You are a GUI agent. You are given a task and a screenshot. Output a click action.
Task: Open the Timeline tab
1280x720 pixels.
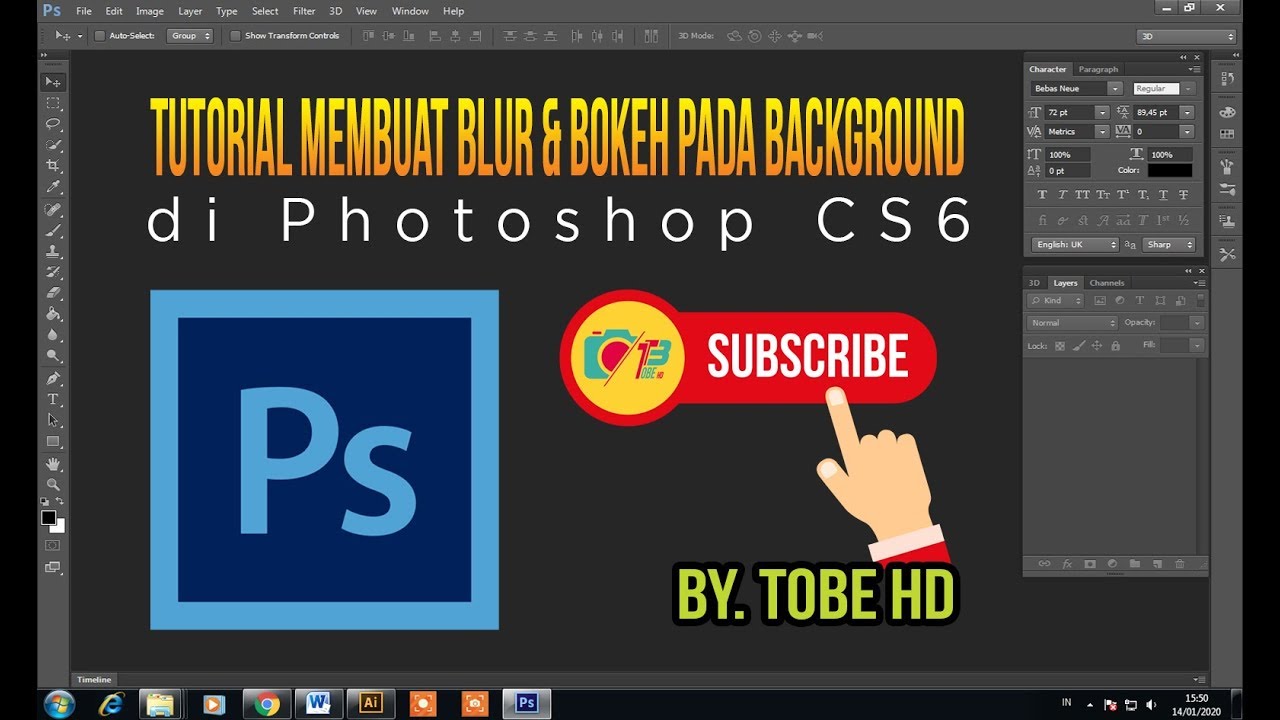(x=94, y=680)
